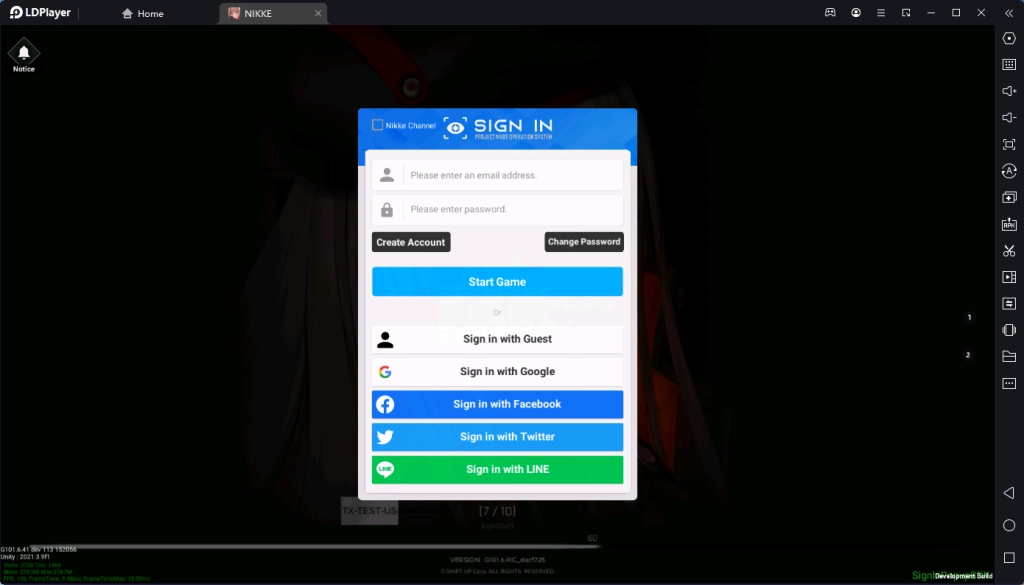Tap the Android home circle button

tap(1009, 525)
